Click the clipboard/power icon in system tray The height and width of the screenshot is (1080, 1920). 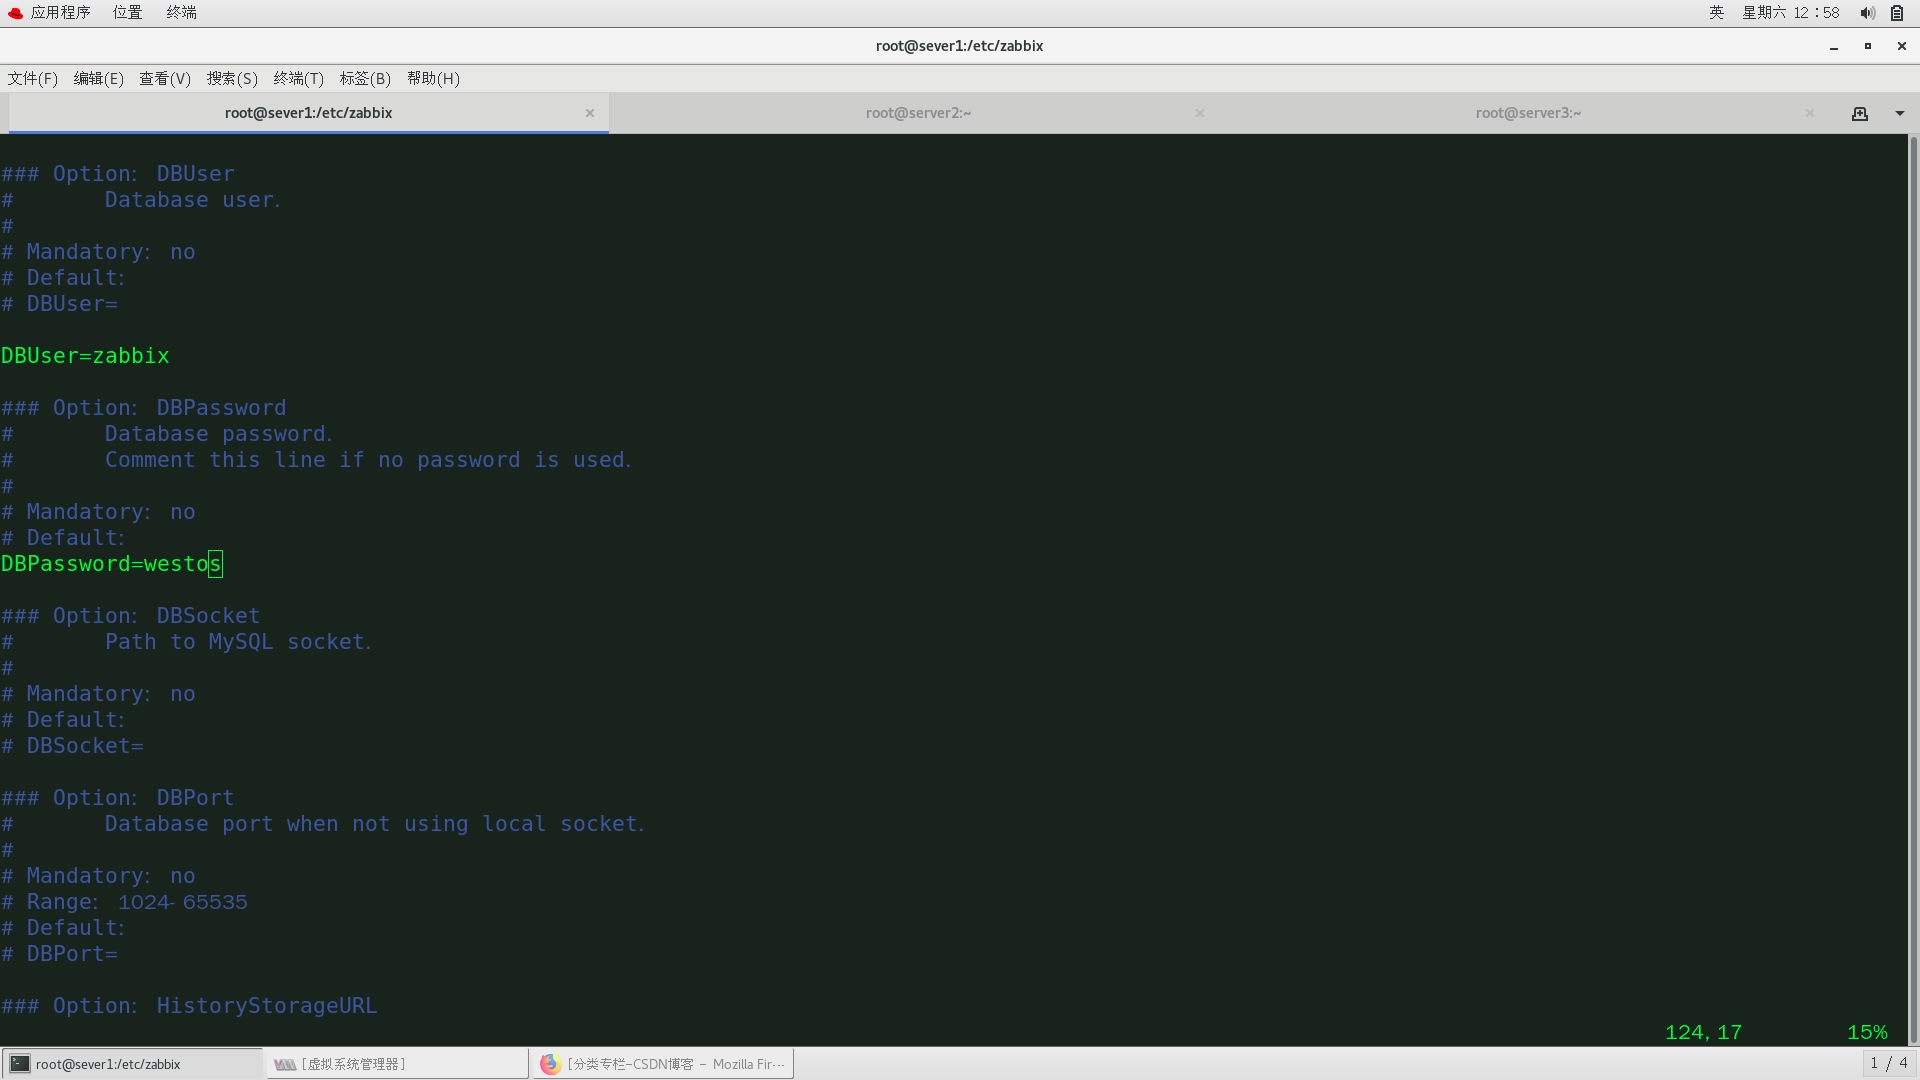point(1897,13)
